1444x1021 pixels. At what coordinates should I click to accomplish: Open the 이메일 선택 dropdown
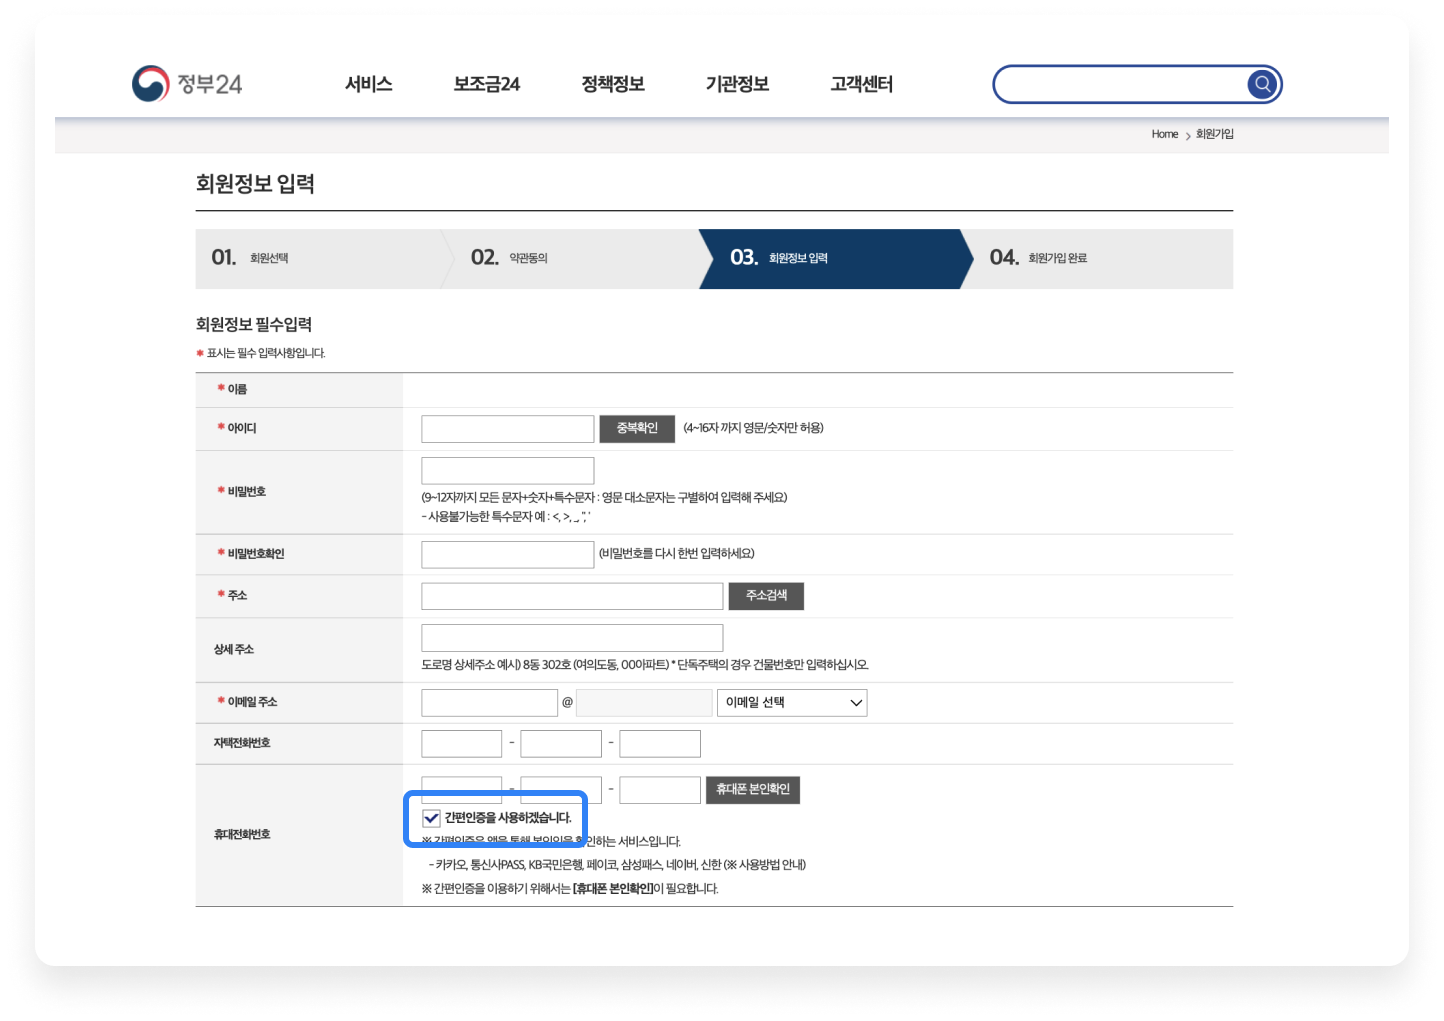pyautogui.click(x=792, y=703)
